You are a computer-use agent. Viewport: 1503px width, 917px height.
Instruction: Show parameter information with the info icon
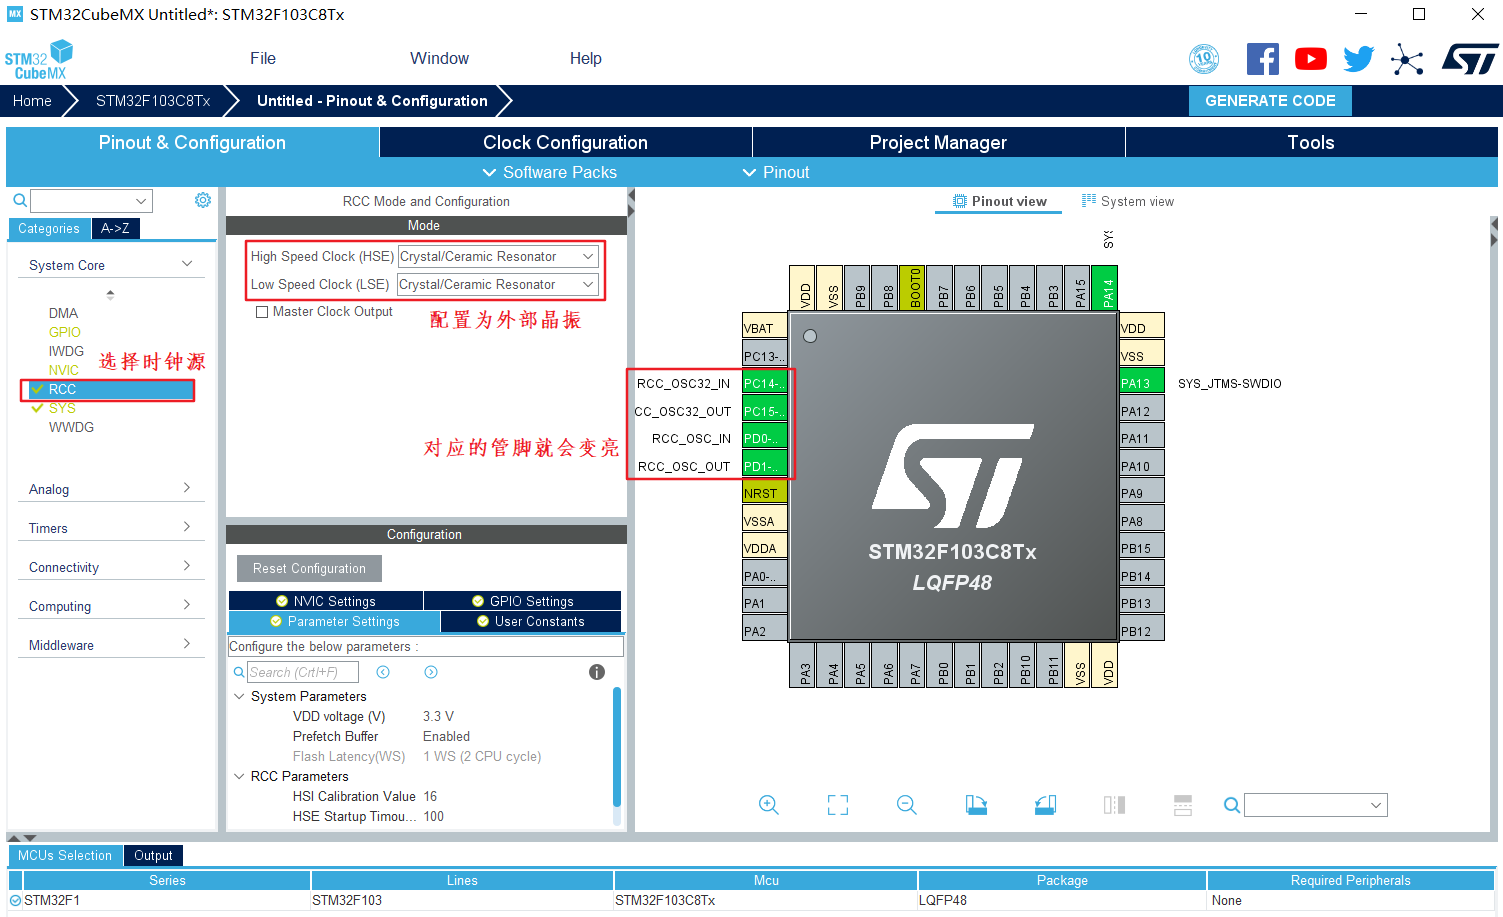[597, 672]
